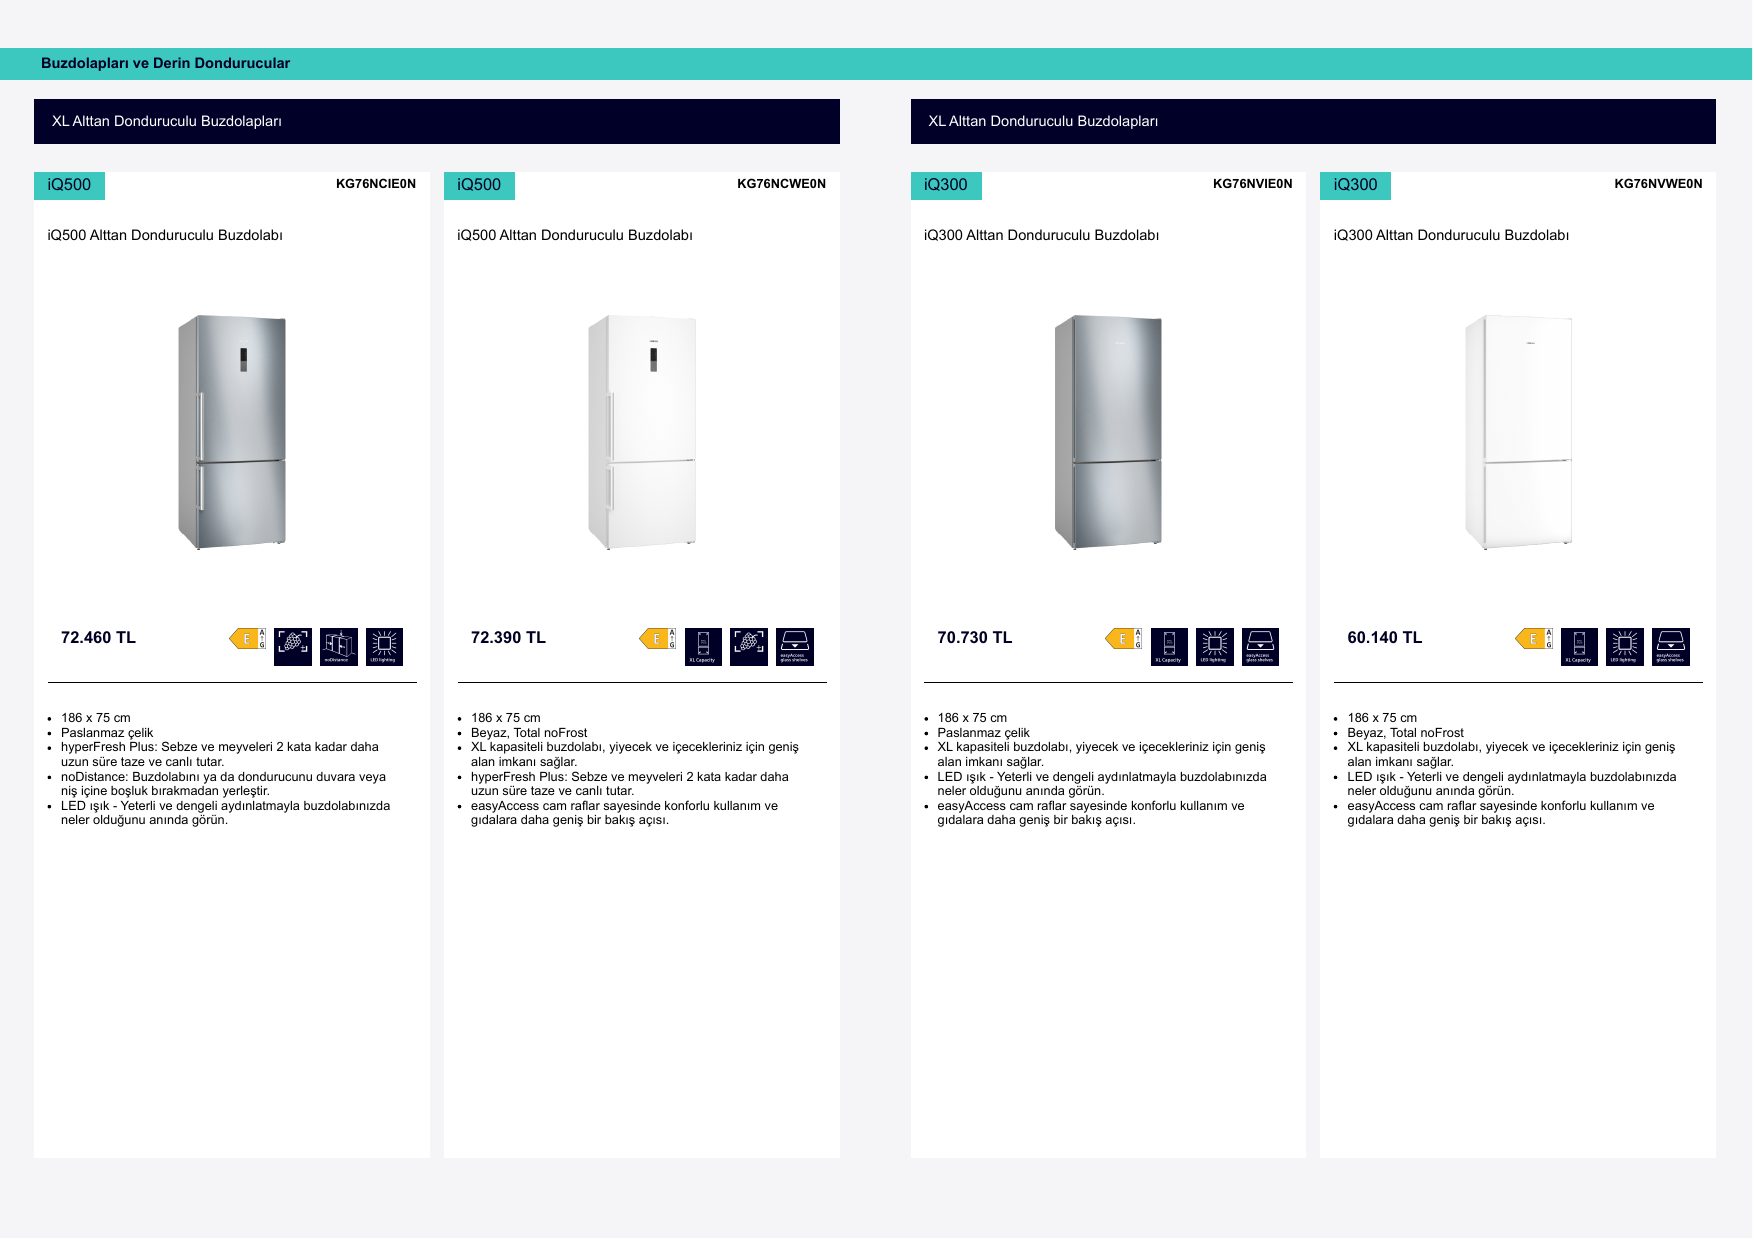
Task: Click the '186 x 75 cm' bullet for KG76NCIE0N
Action: pyautogui.click(x=96, y=718)
